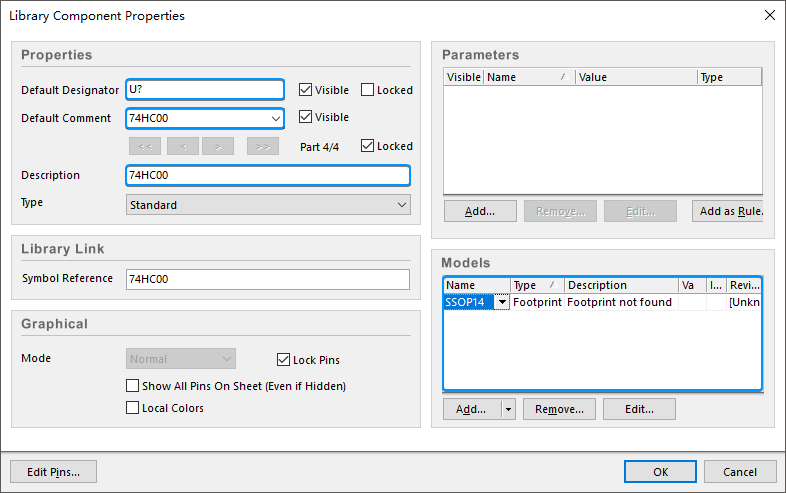Screen dimensions: 786x493
Task: Go to previous part with < button
Action: [183, 146]
